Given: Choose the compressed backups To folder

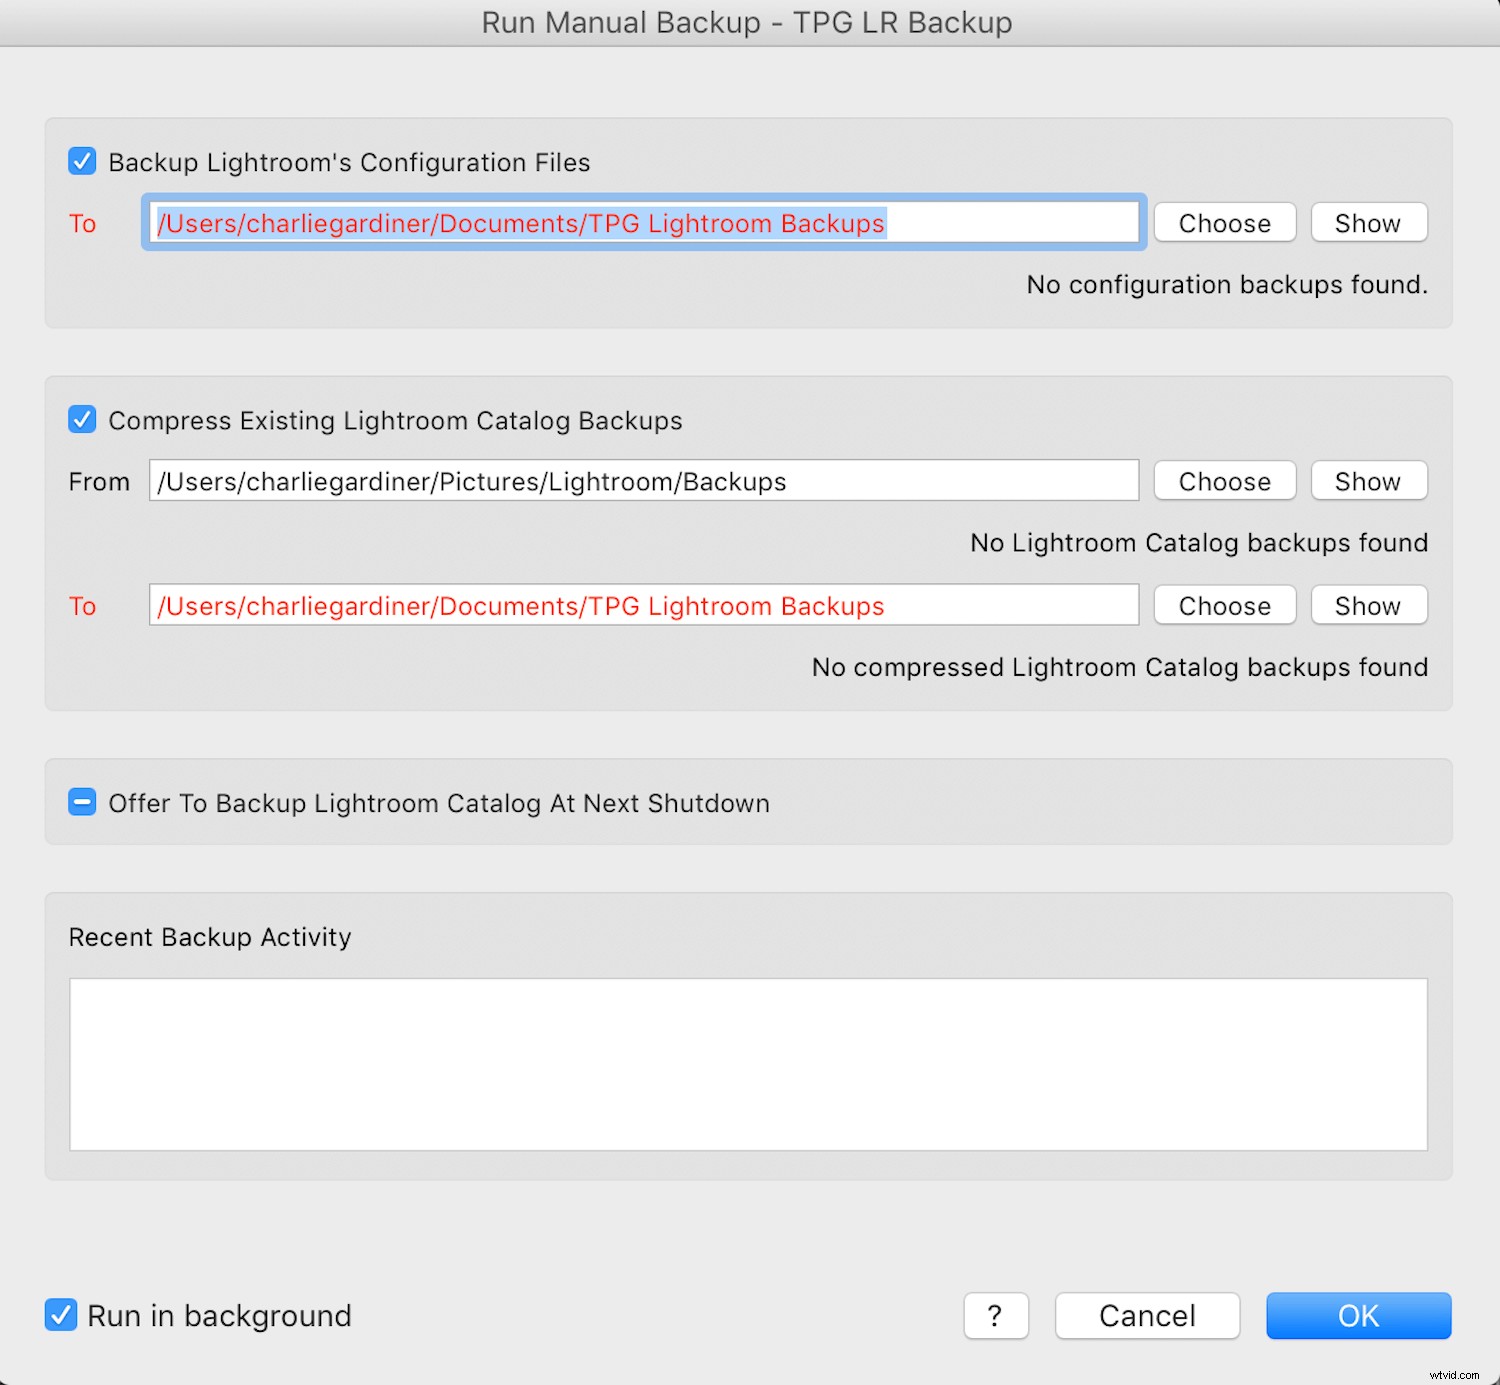Looking at the screenshot, I should [1224, 606].
